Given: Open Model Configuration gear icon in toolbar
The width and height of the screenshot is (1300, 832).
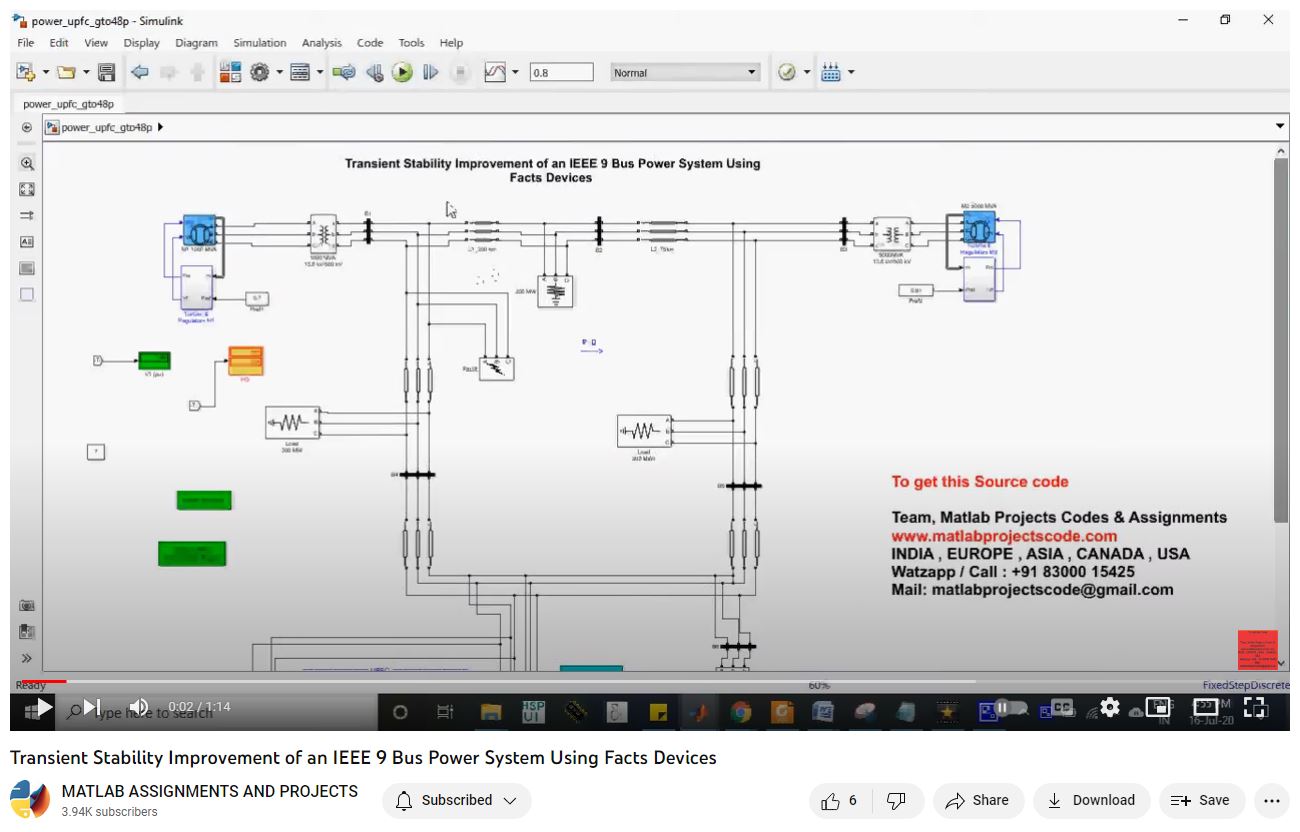Looking at the screenshot, I should (x=260, y=72).
